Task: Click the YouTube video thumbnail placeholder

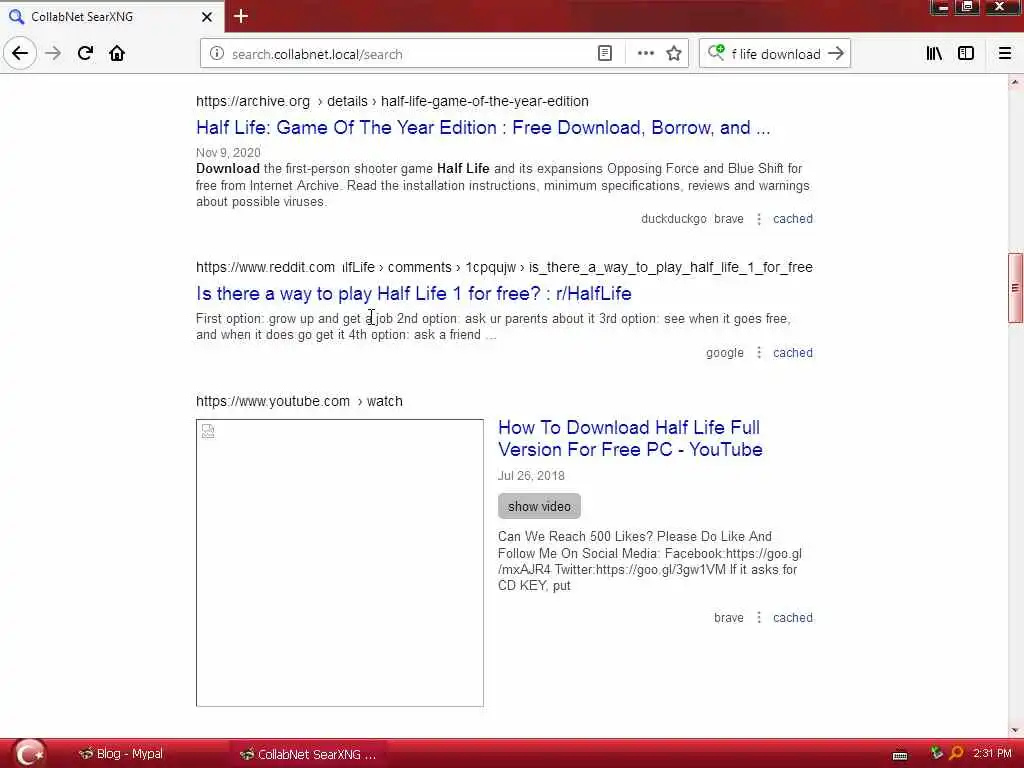Action: [340, 563]
